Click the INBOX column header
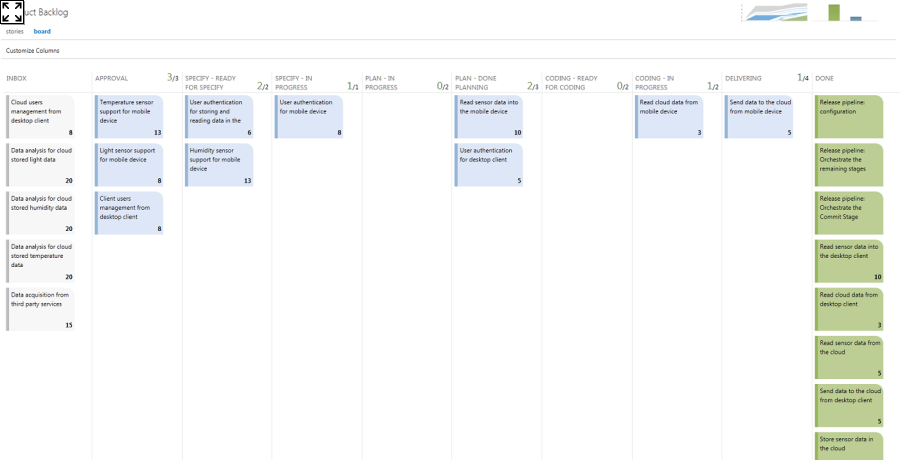The image size is (900, 460). pyautogui.click(x=16, y=78)
